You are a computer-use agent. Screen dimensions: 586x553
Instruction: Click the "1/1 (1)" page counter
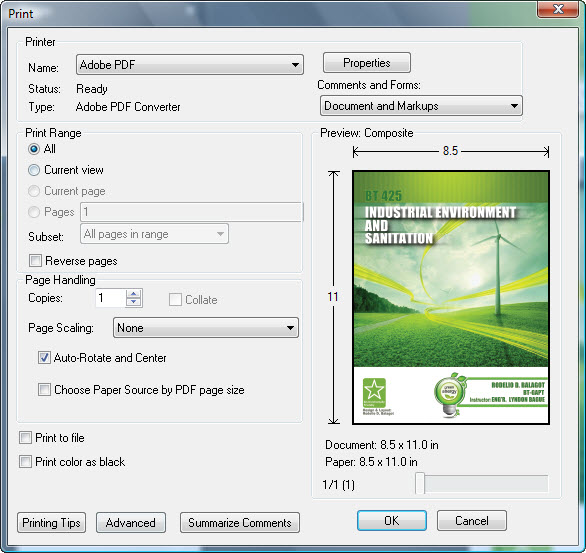tap(338, 485)
